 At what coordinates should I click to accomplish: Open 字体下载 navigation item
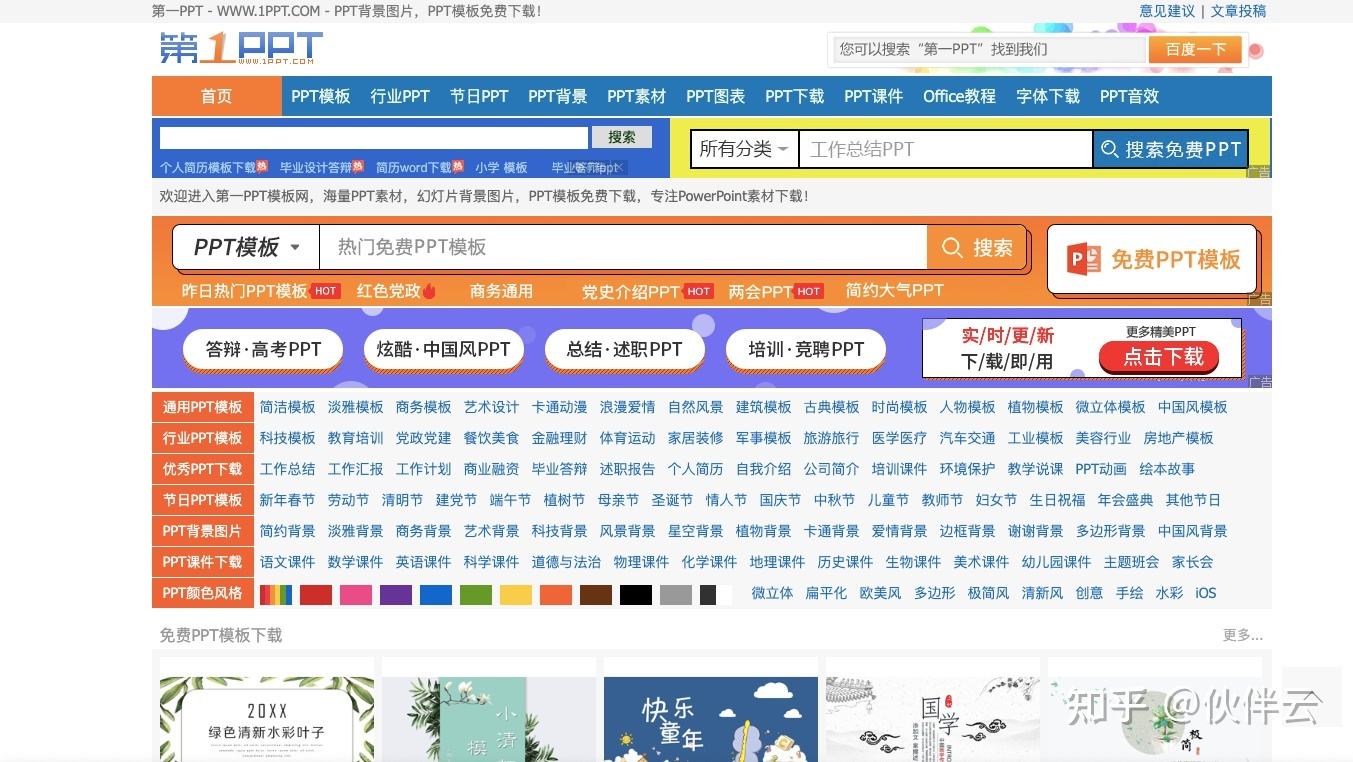[x=1048, y=96]
